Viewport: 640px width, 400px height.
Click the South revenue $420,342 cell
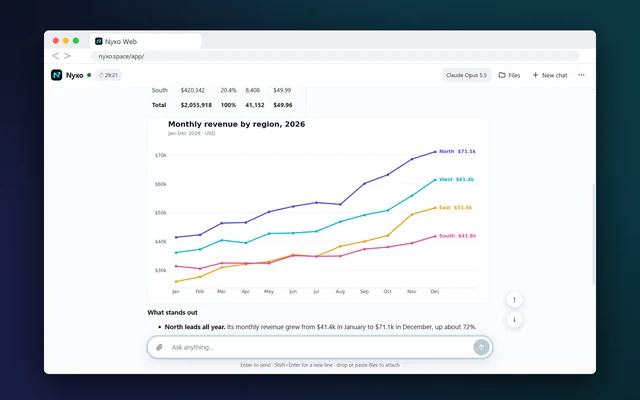click(193, 90)
